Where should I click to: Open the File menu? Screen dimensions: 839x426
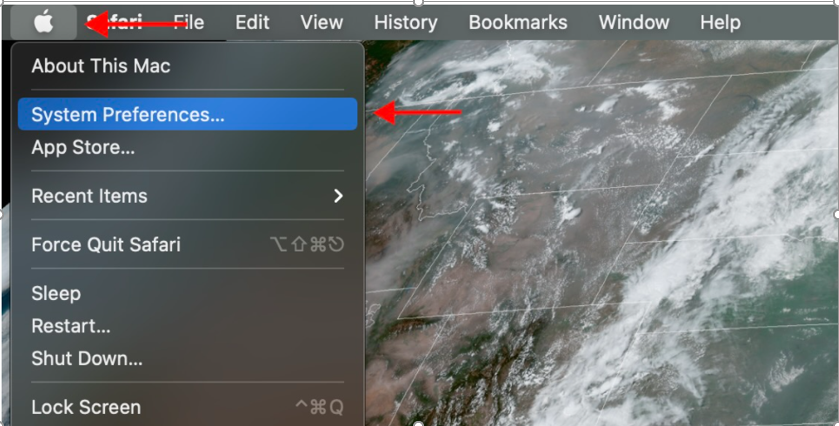[189, 22]
